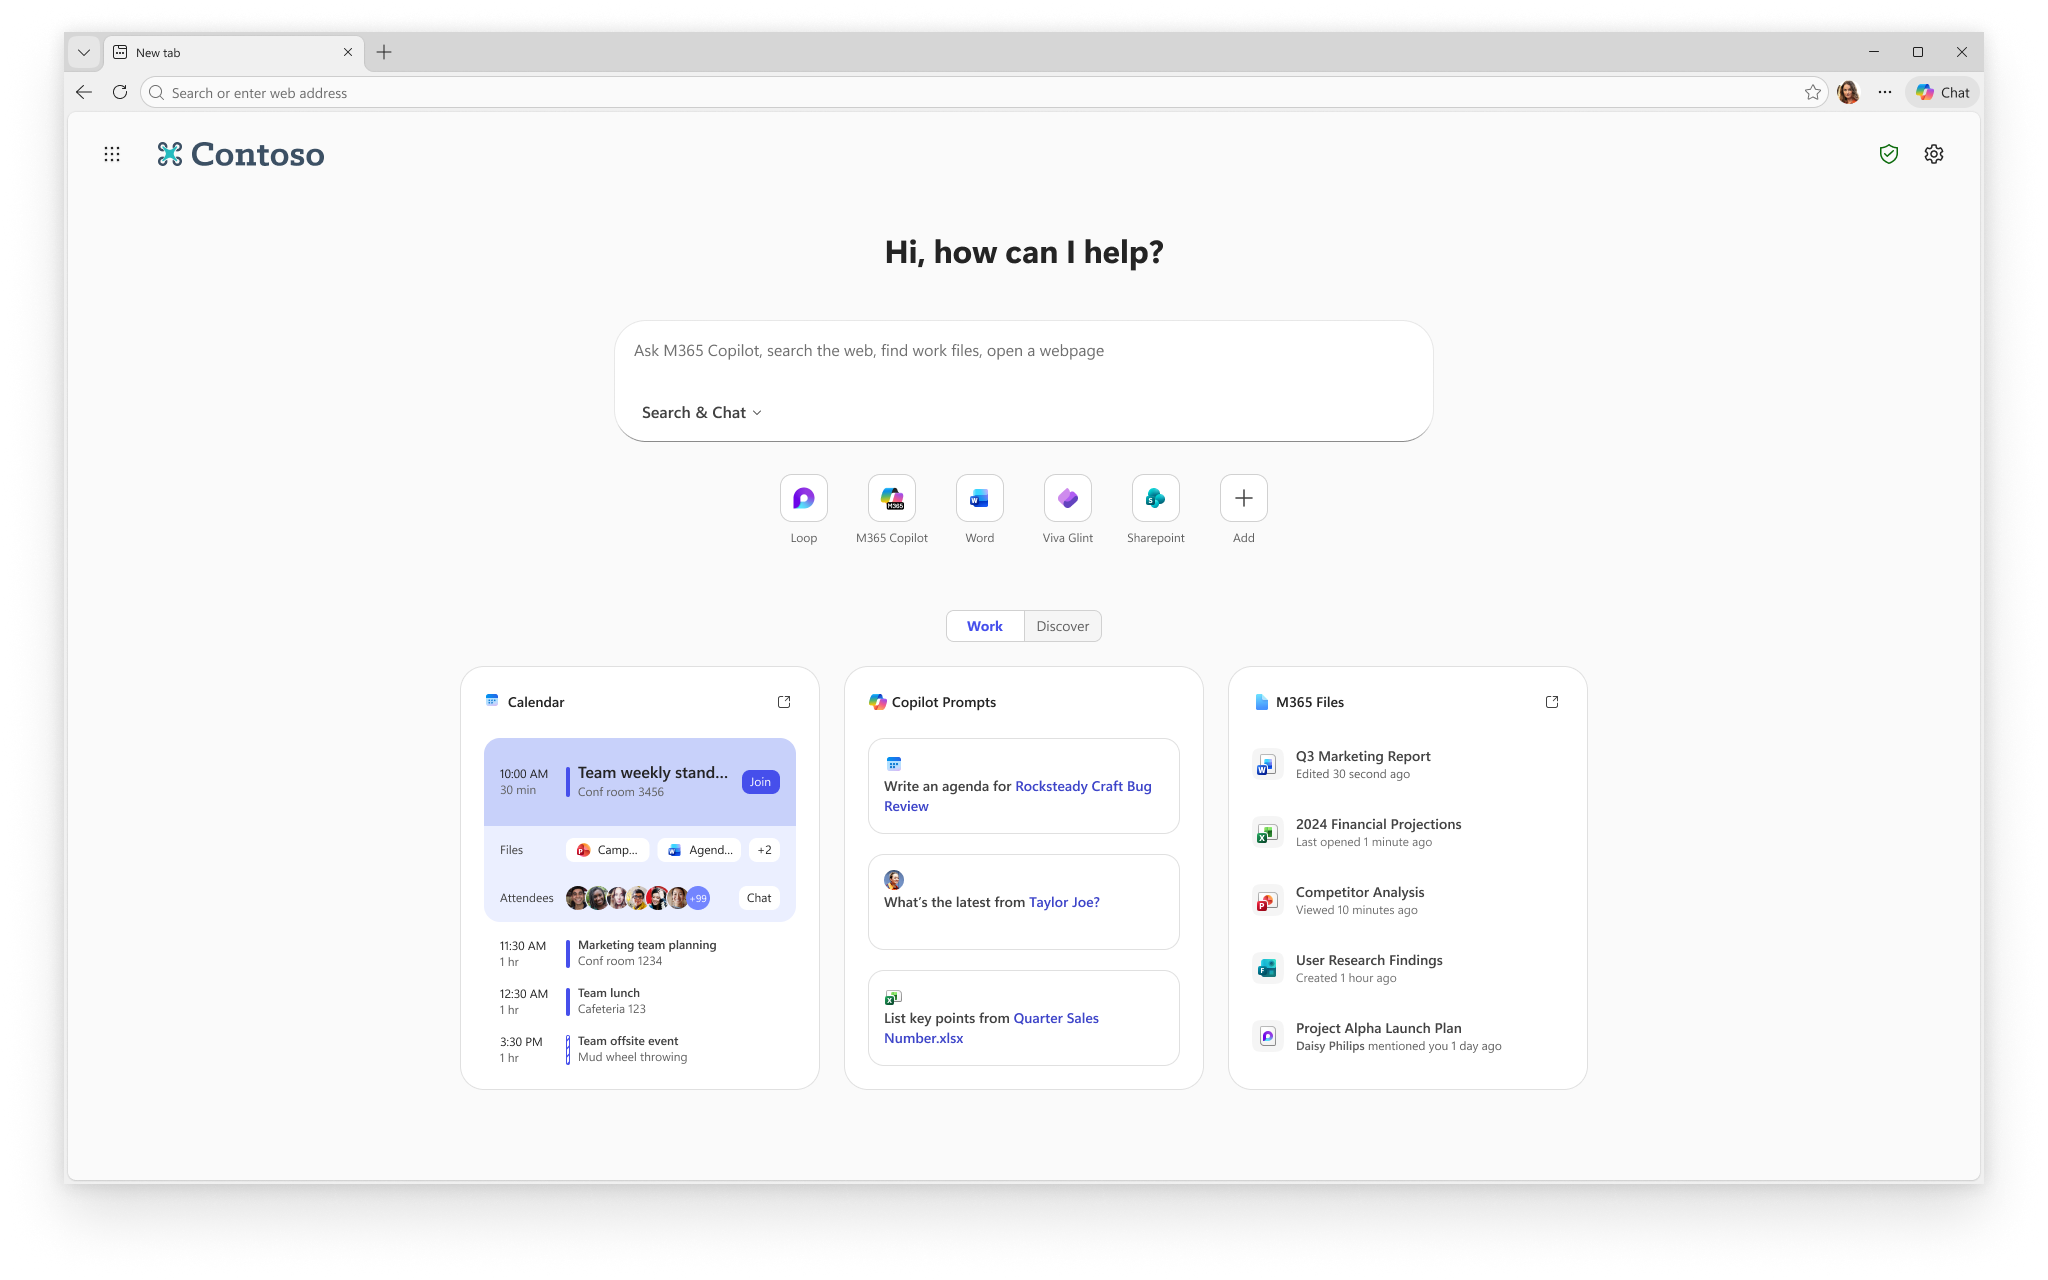Open the app launcher grid icon
The height and width of the screenshot is (1280, 2048).
tap(112, 154)
